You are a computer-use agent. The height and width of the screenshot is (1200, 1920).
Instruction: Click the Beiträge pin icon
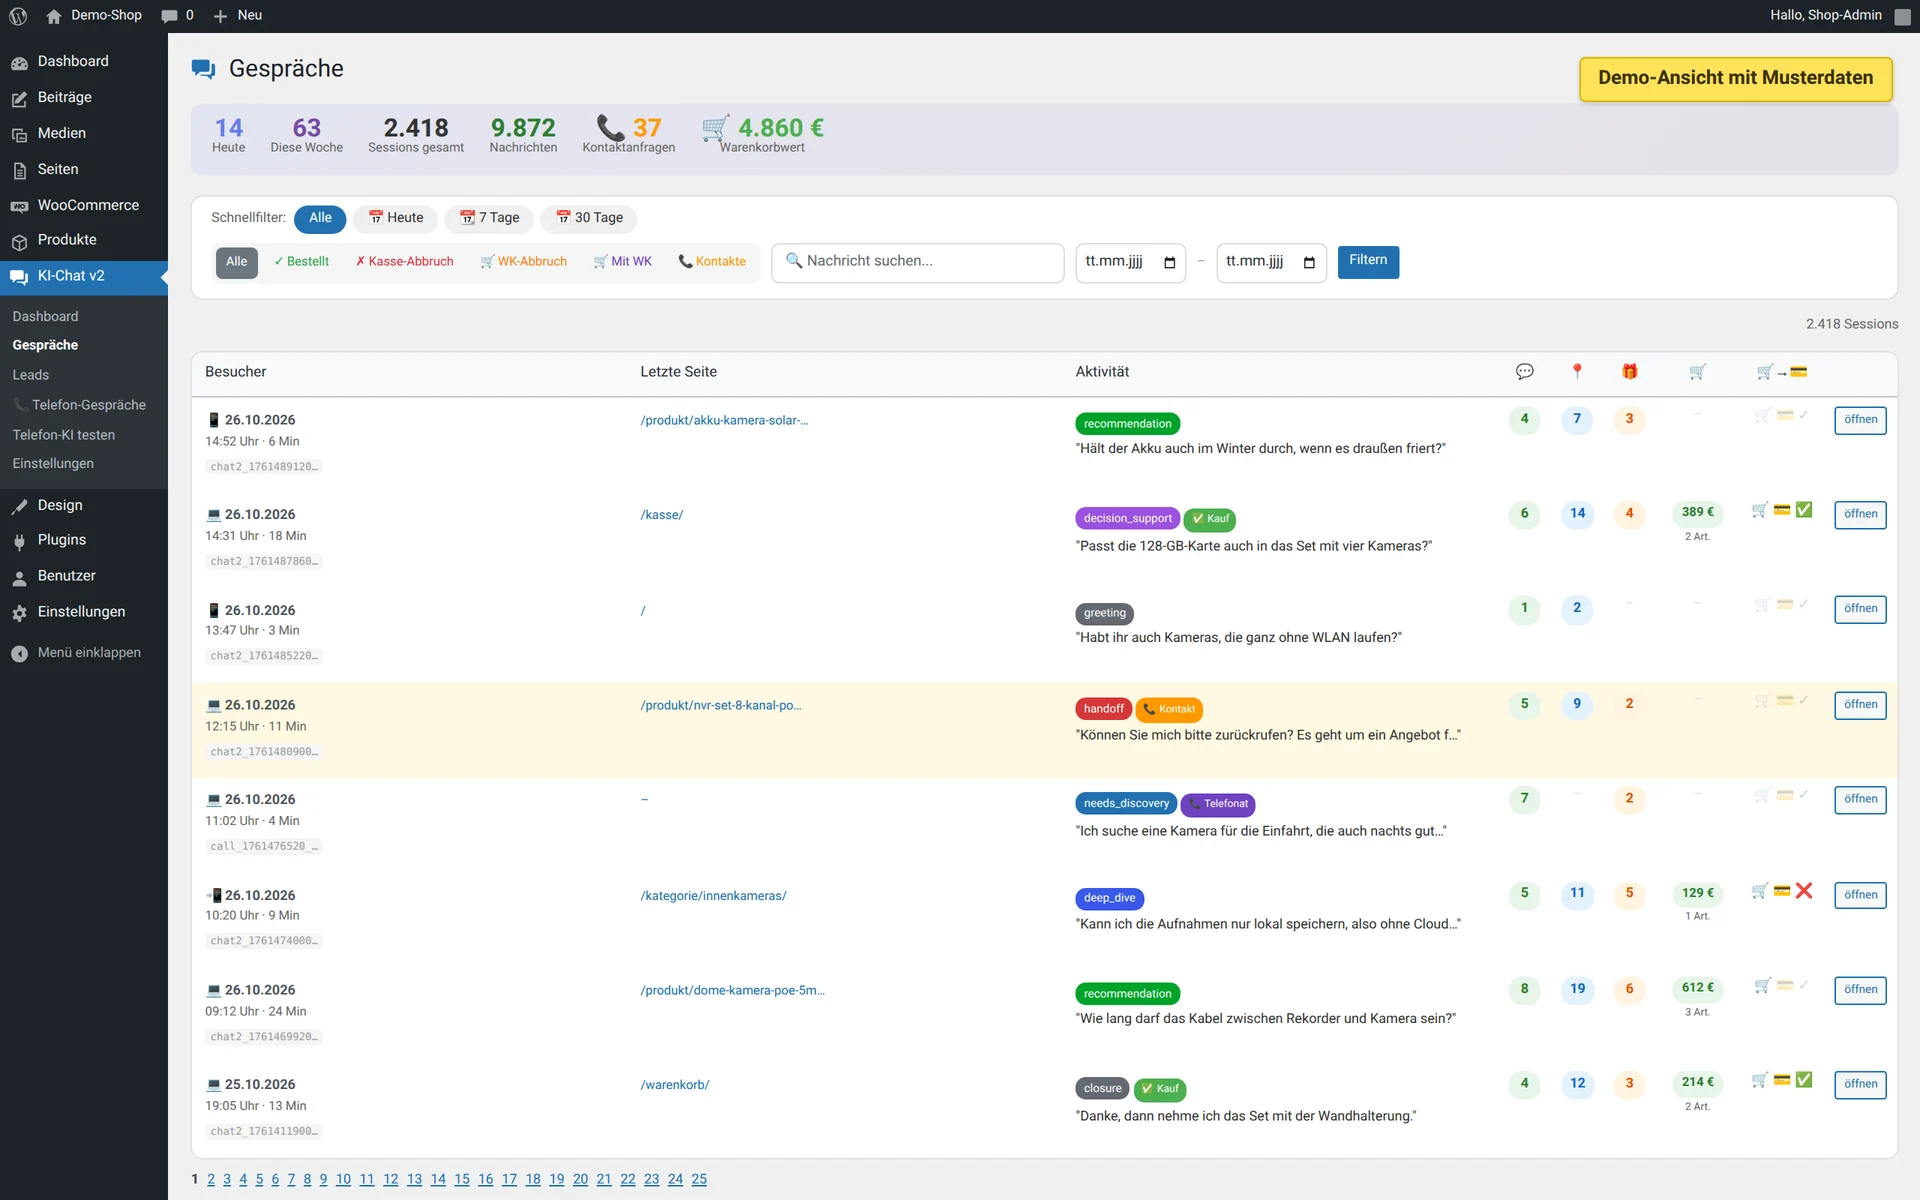19,99
